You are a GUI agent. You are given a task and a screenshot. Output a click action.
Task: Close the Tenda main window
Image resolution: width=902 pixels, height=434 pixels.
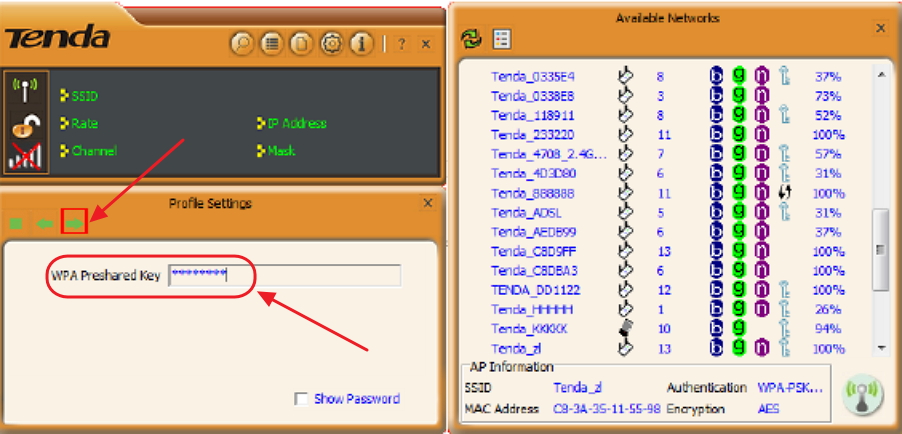tap(426, 44)
